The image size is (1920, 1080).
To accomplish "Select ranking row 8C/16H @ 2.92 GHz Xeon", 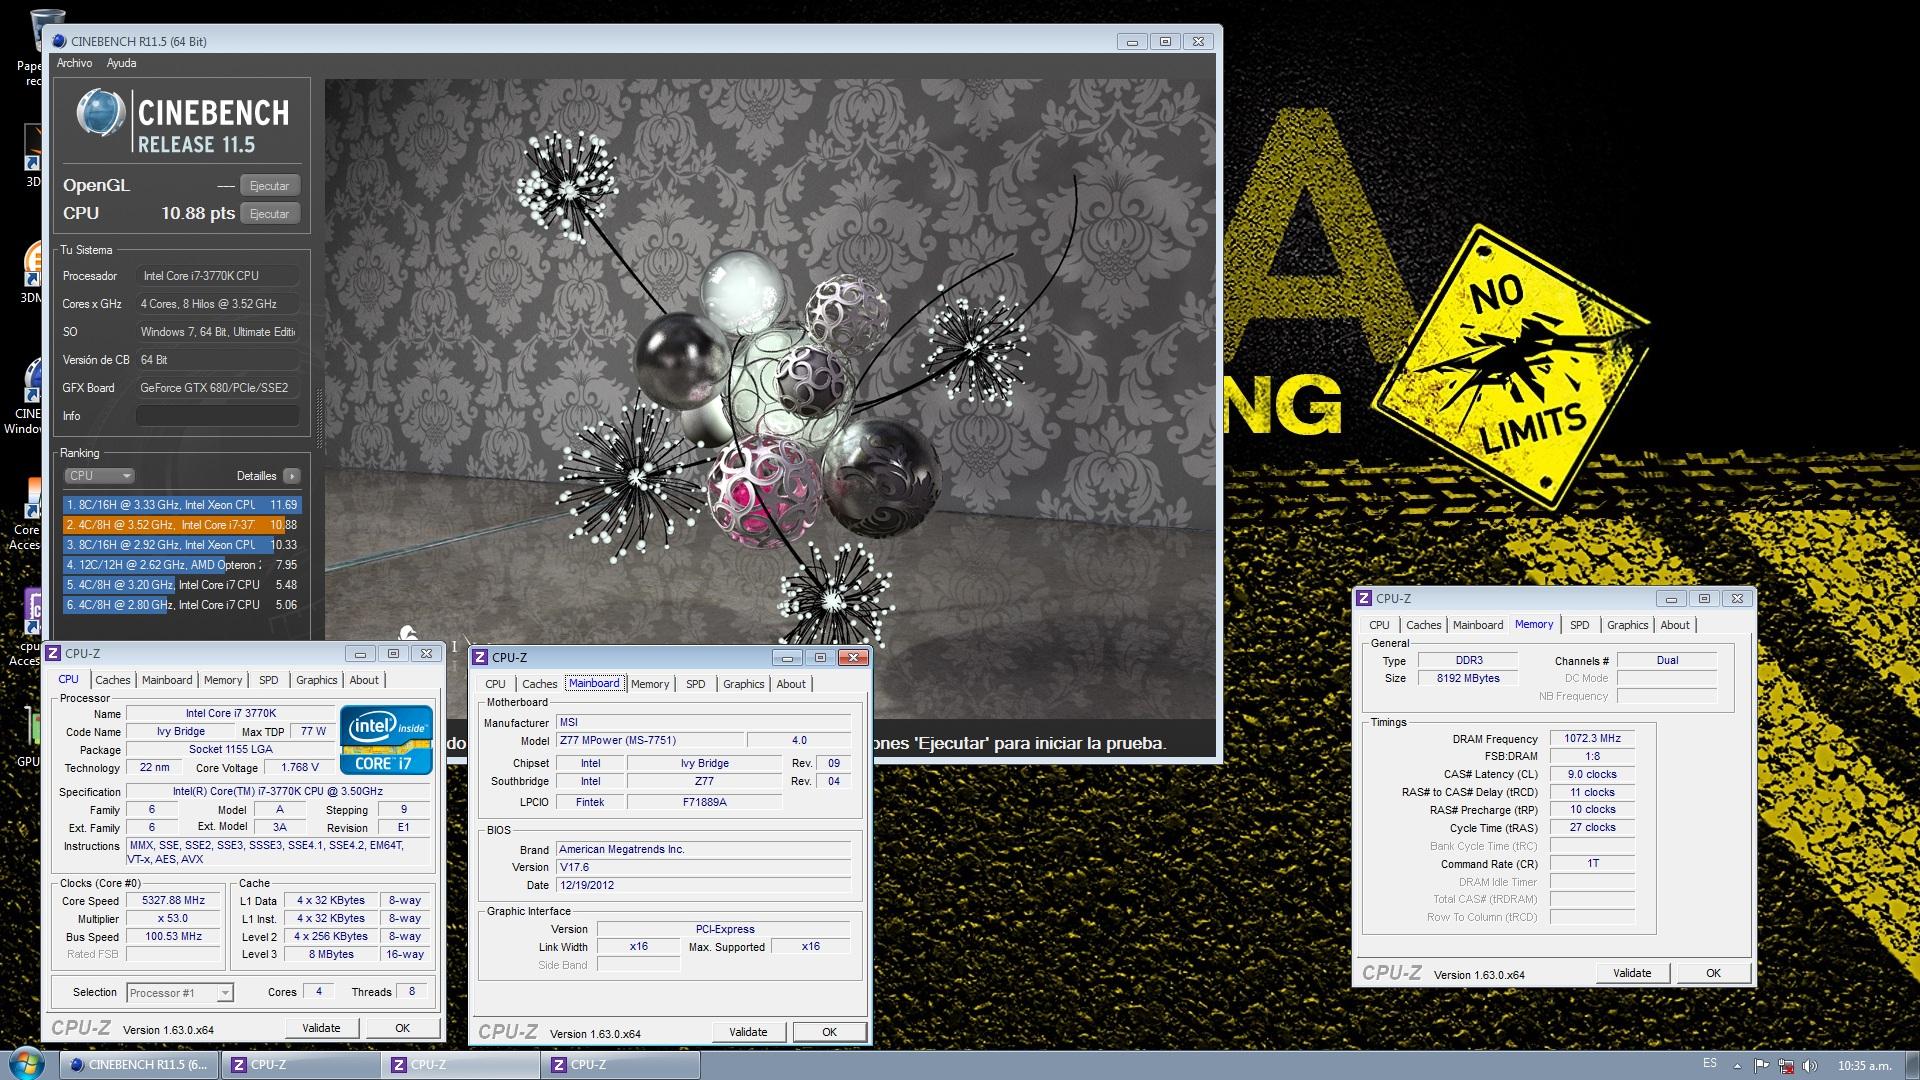I will (x=181, y=545).
